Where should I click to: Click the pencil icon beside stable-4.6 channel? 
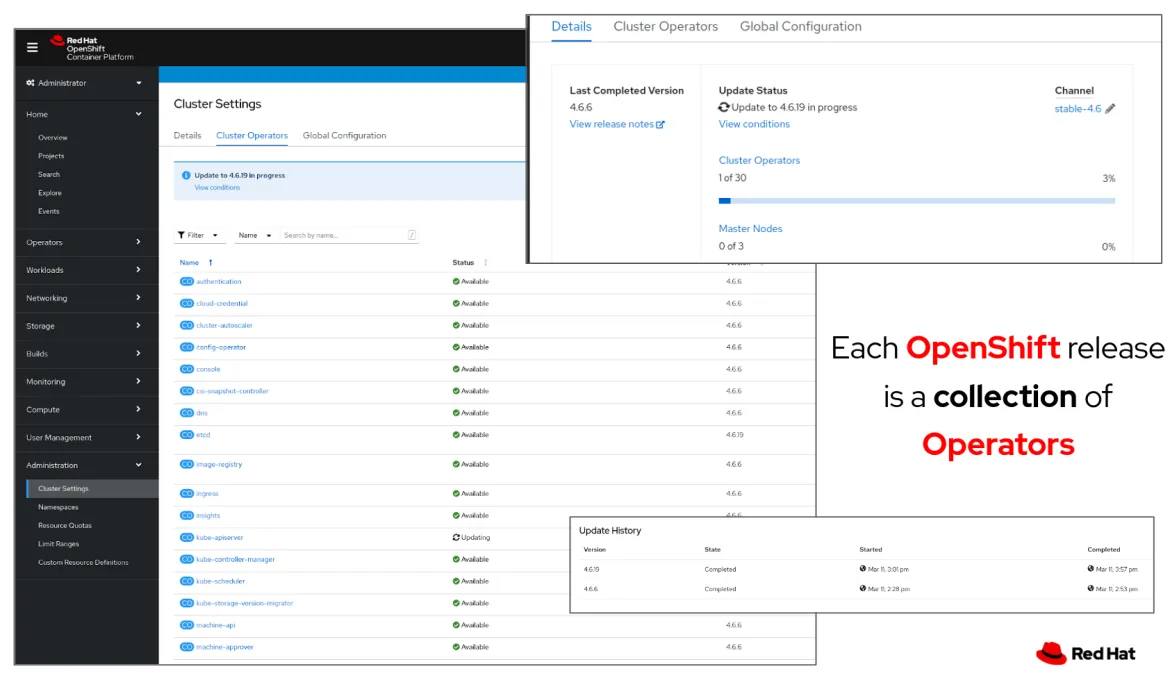point(1110,109)
